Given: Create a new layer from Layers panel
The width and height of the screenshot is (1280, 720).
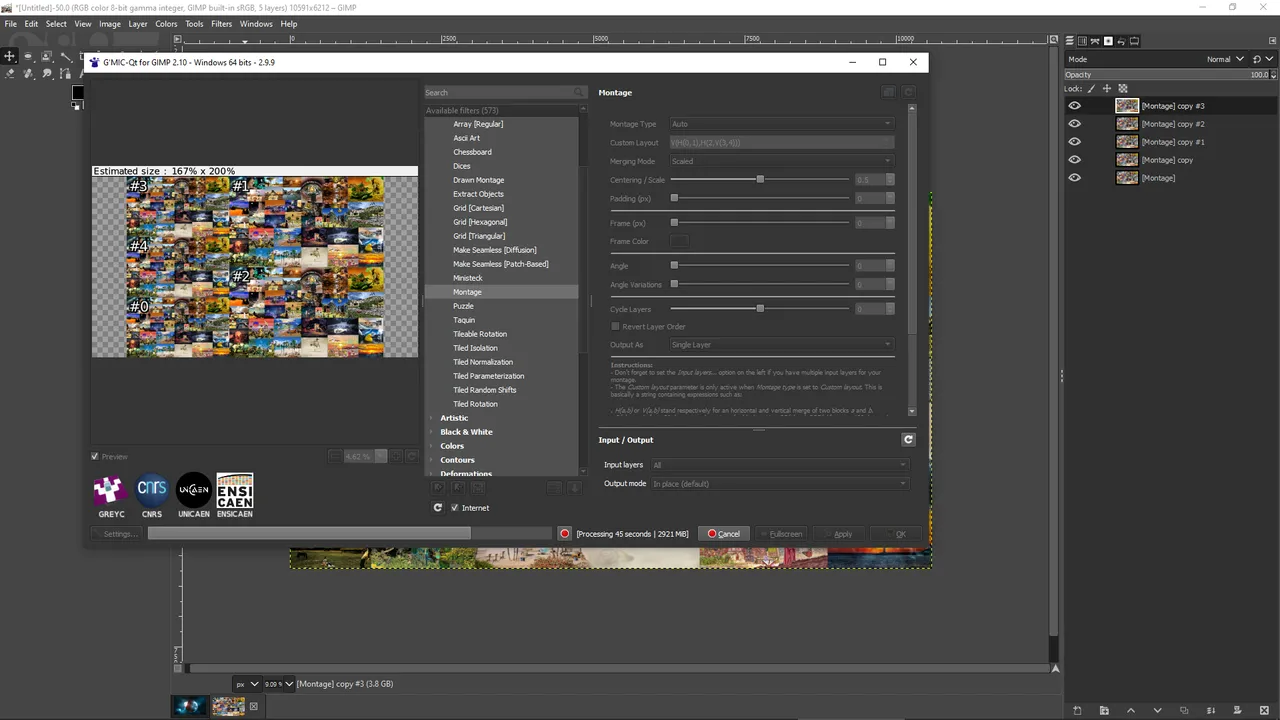Looking at the screenshot, I should (1077, 710).
